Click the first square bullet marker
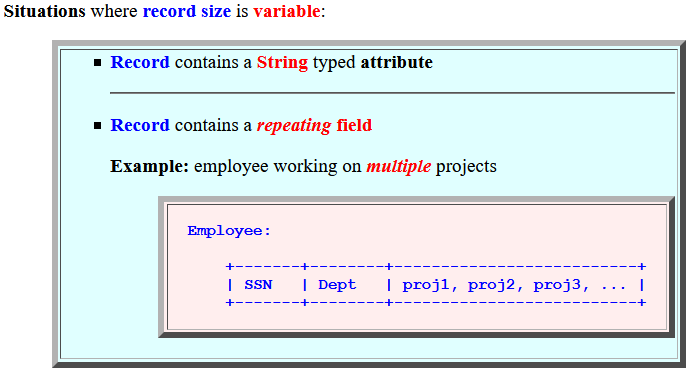The height and width of the screenshot is (374, 692). [98, 63]
